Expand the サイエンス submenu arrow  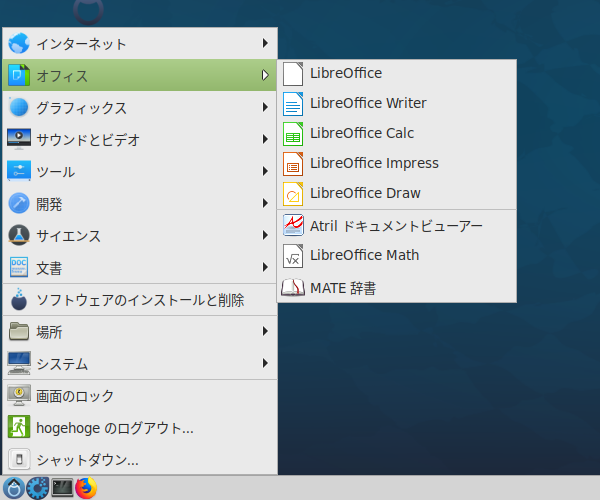click(265, 235)
